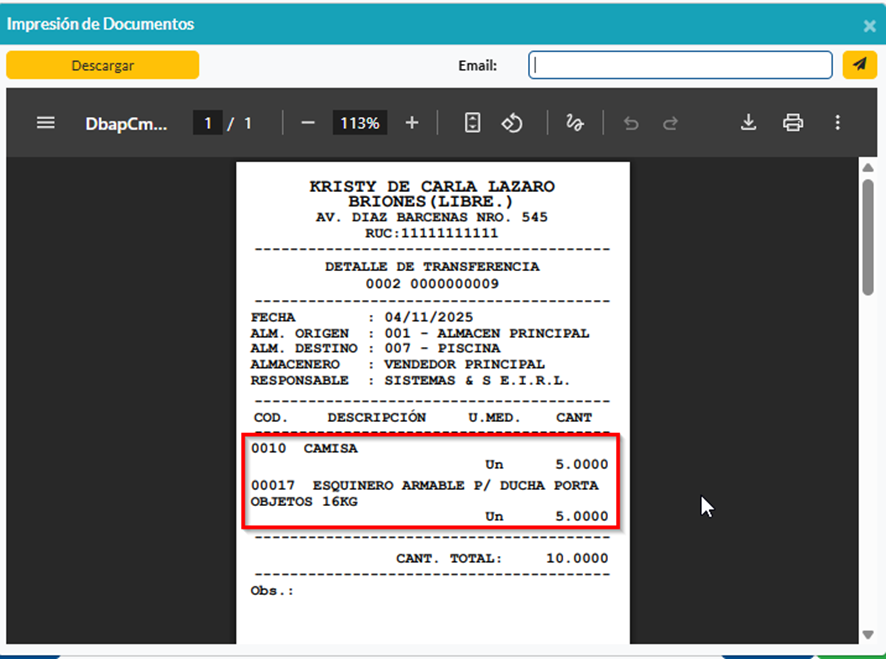Click the 113% zoom level field

359,123
